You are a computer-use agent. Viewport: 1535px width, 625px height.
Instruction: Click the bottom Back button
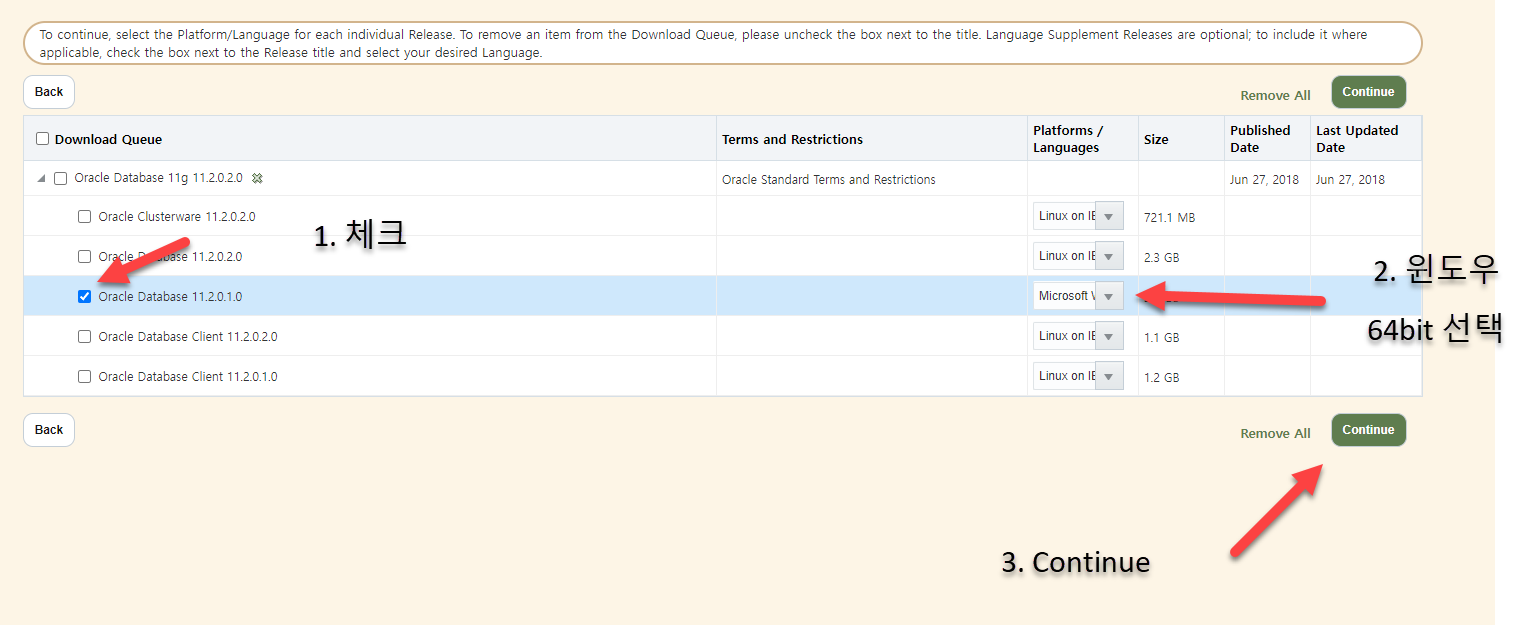49,430
